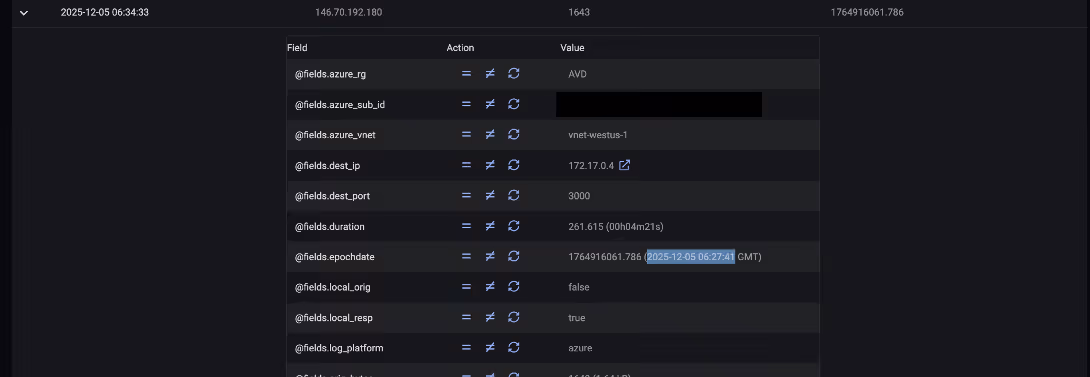Click equals filter icon for @fields.log_platform

[466, 348]
